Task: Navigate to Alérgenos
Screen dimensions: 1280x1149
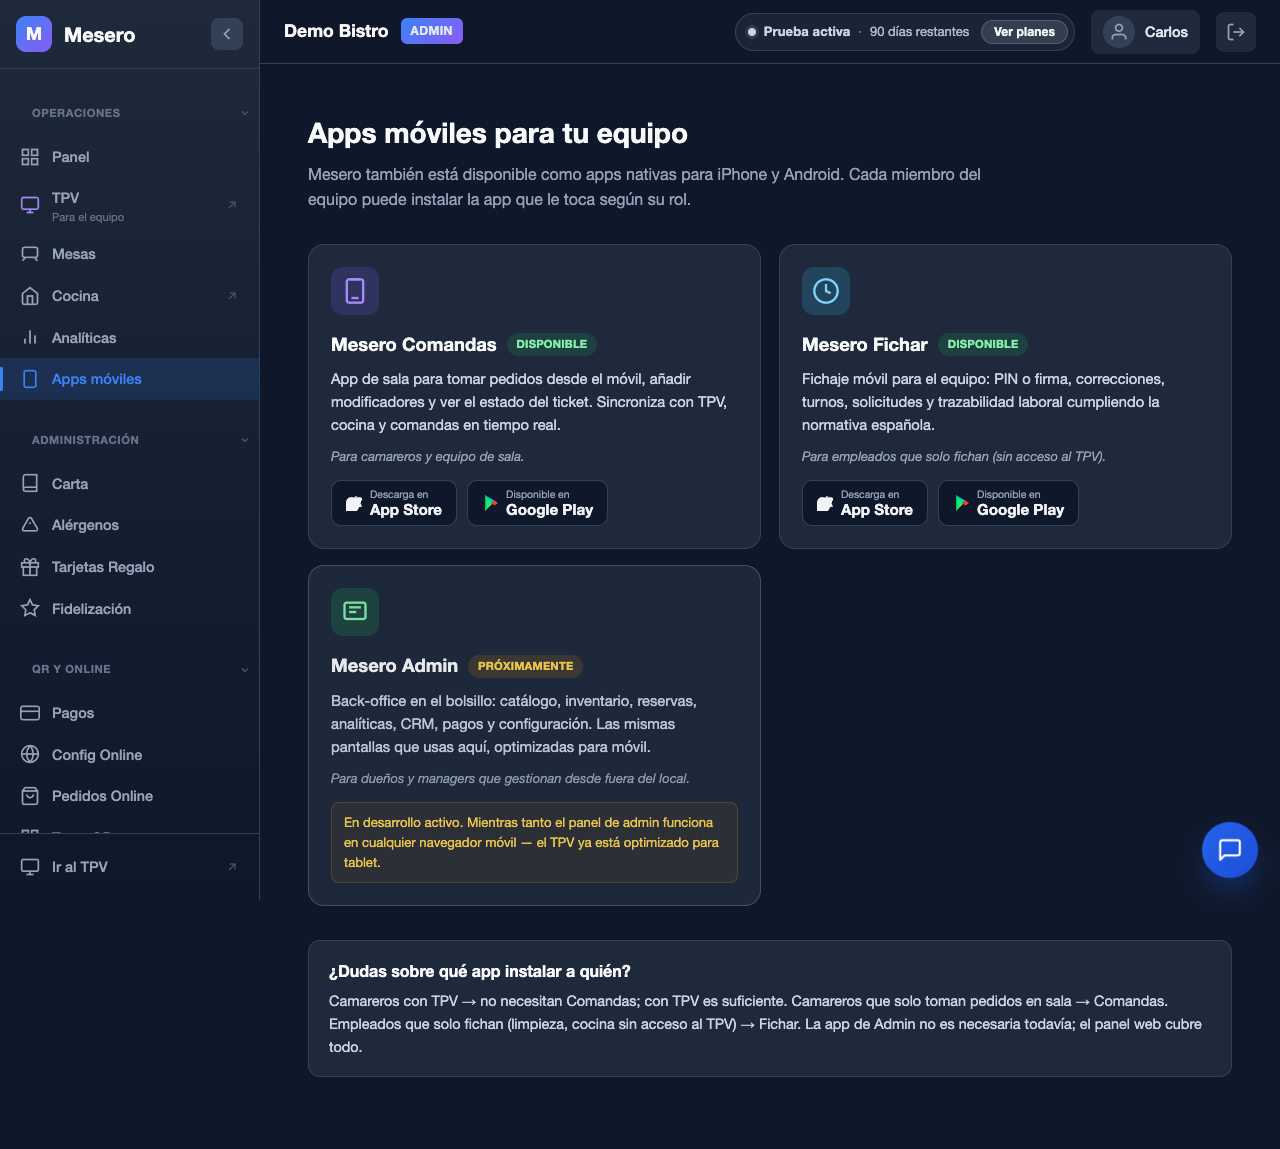Action: tap(130, 525)
